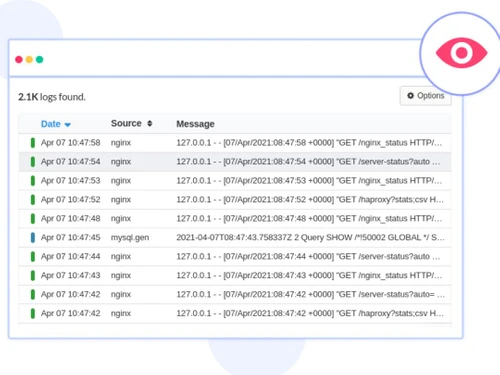Open the 08:47:58 nginx_status message
The width and height of the screenshot is (500, 375).
click(309, 143)
